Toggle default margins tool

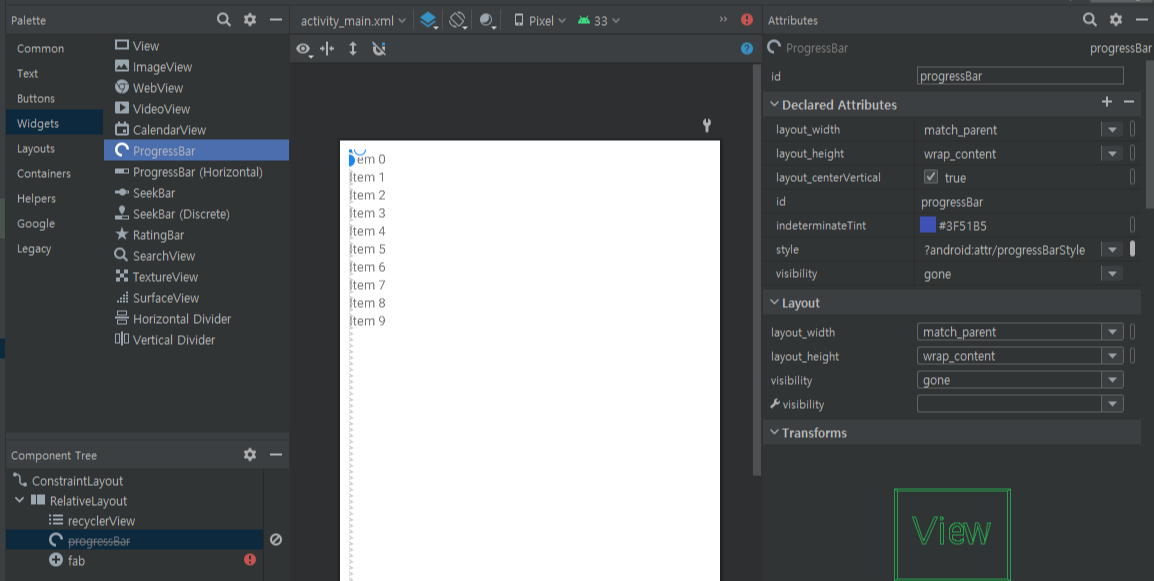point(328,49)
